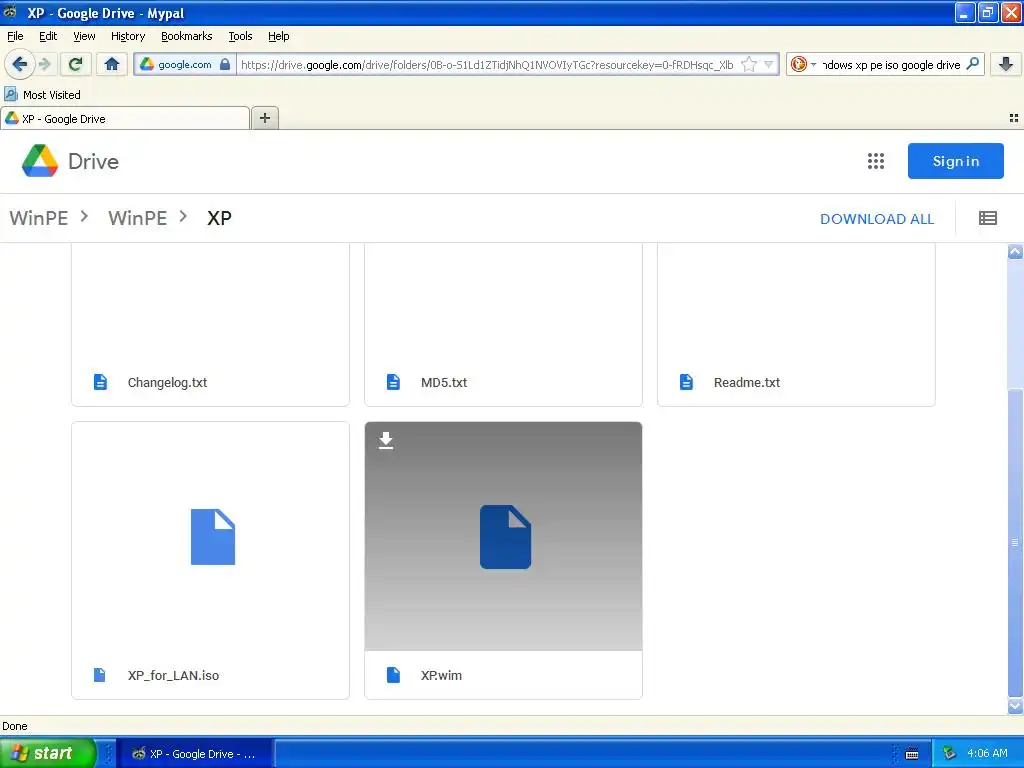Screen dimensions: 1024x768
Task: Open Readme.txt file
Action: (746, 383)
